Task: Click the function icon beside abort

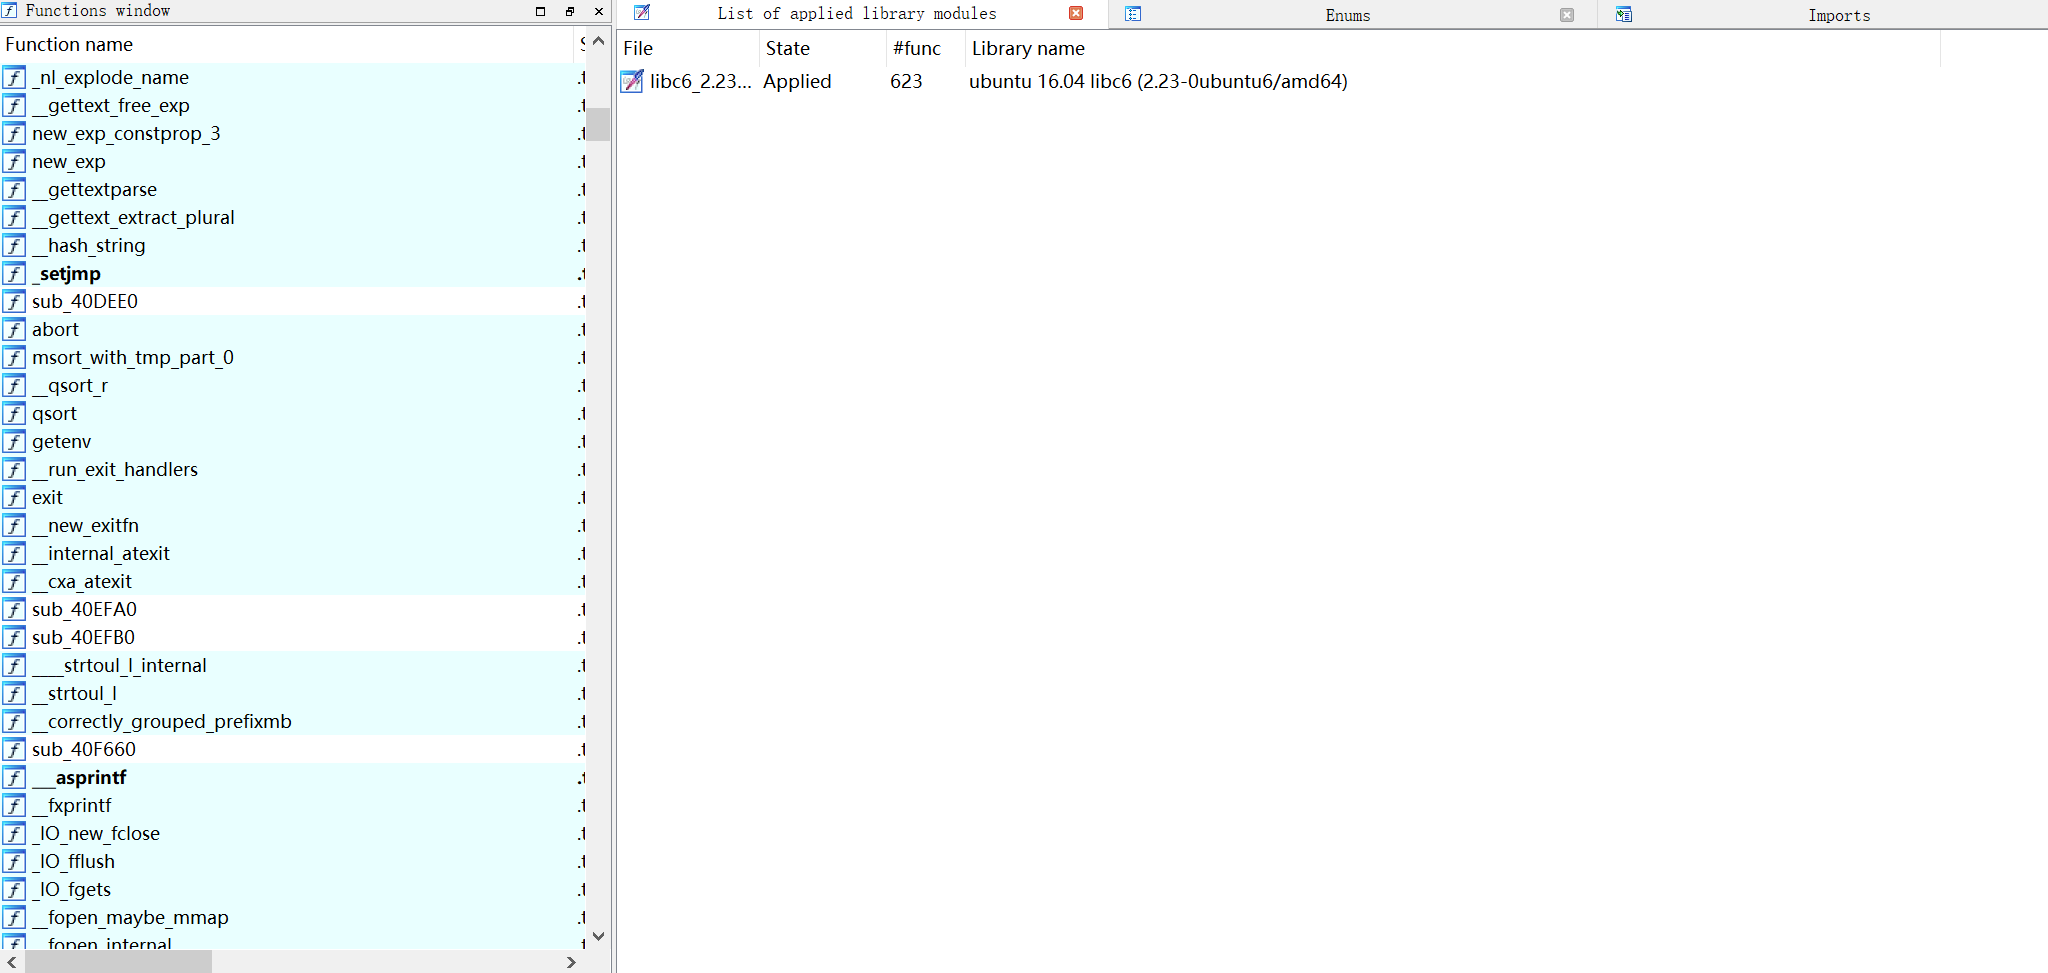Action: (14, 330)
